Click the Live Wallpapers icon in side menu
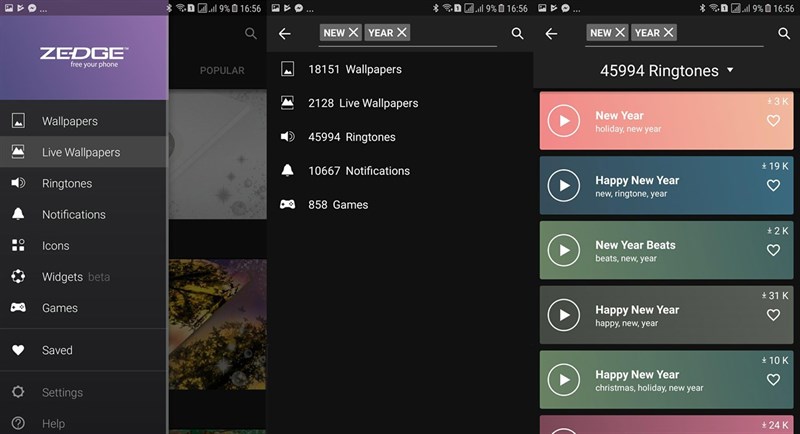800x434 pixels. click(x=18, y=151)
